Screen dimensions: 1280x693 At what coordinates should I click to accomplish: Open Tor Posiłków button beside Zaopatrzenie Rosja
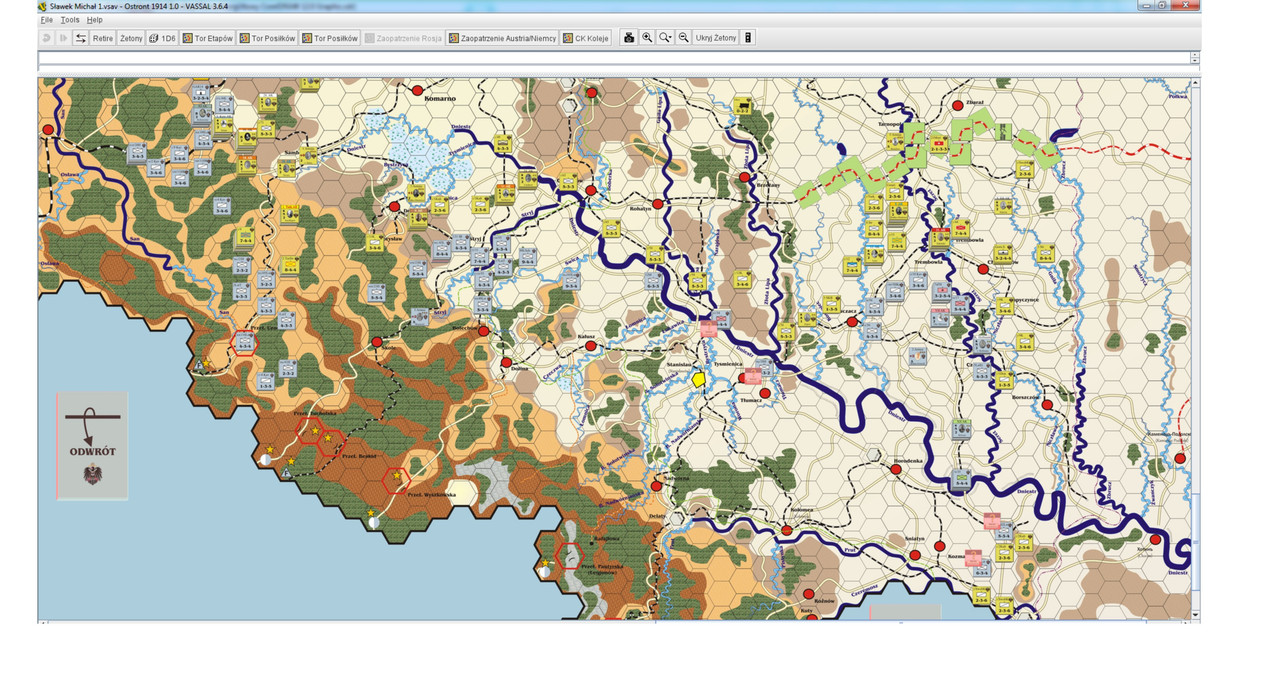[x=330, y=38]
